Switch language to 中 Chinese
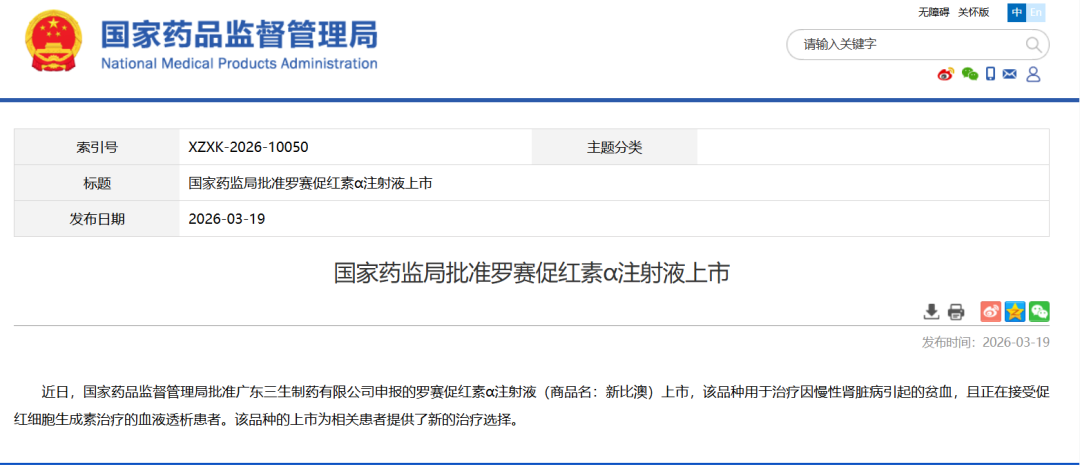 1017,12
